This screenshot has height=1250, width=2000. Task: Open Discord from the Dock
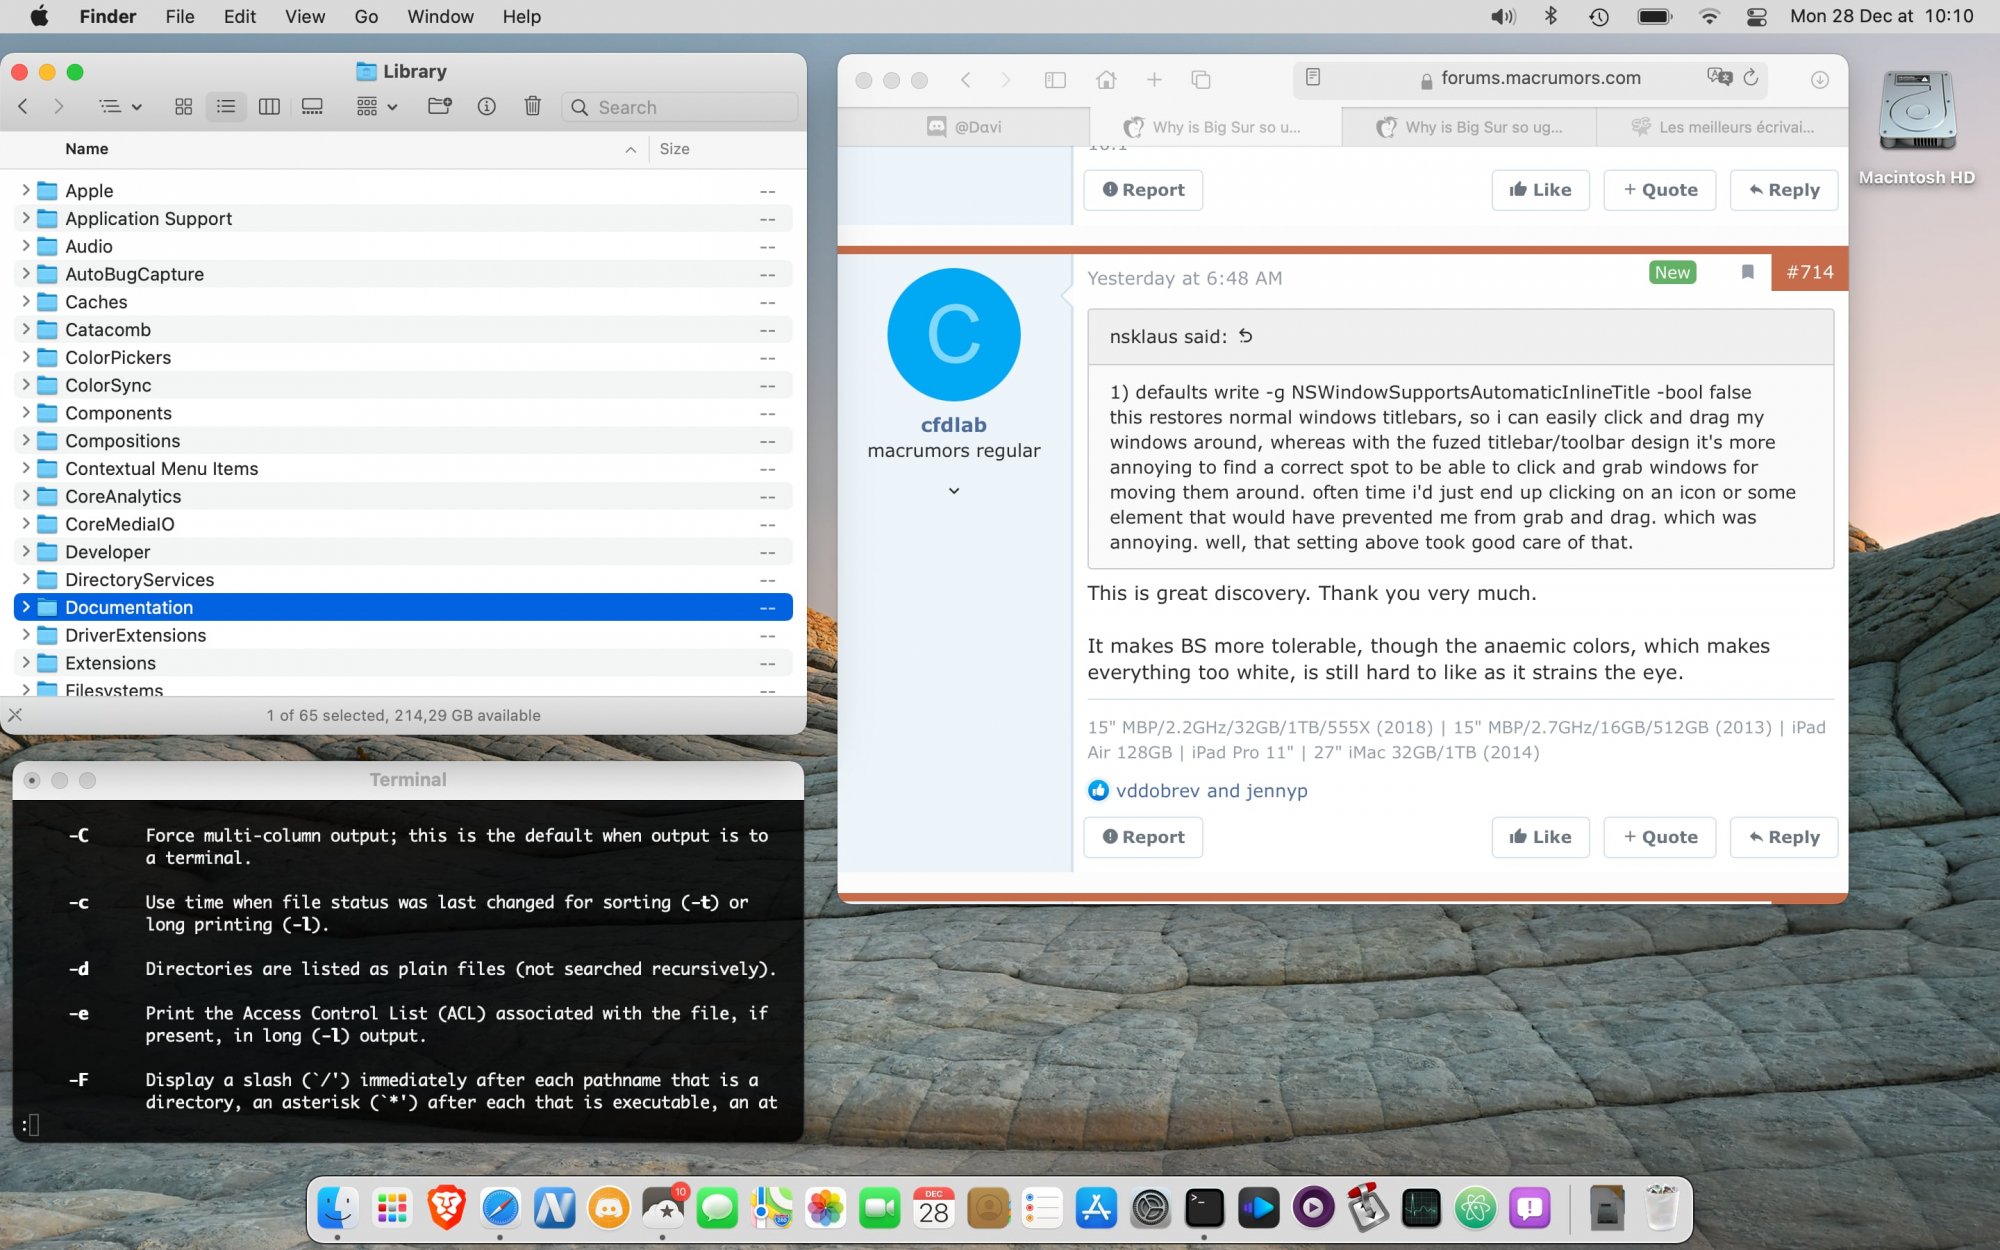(x=608, y=1208)
